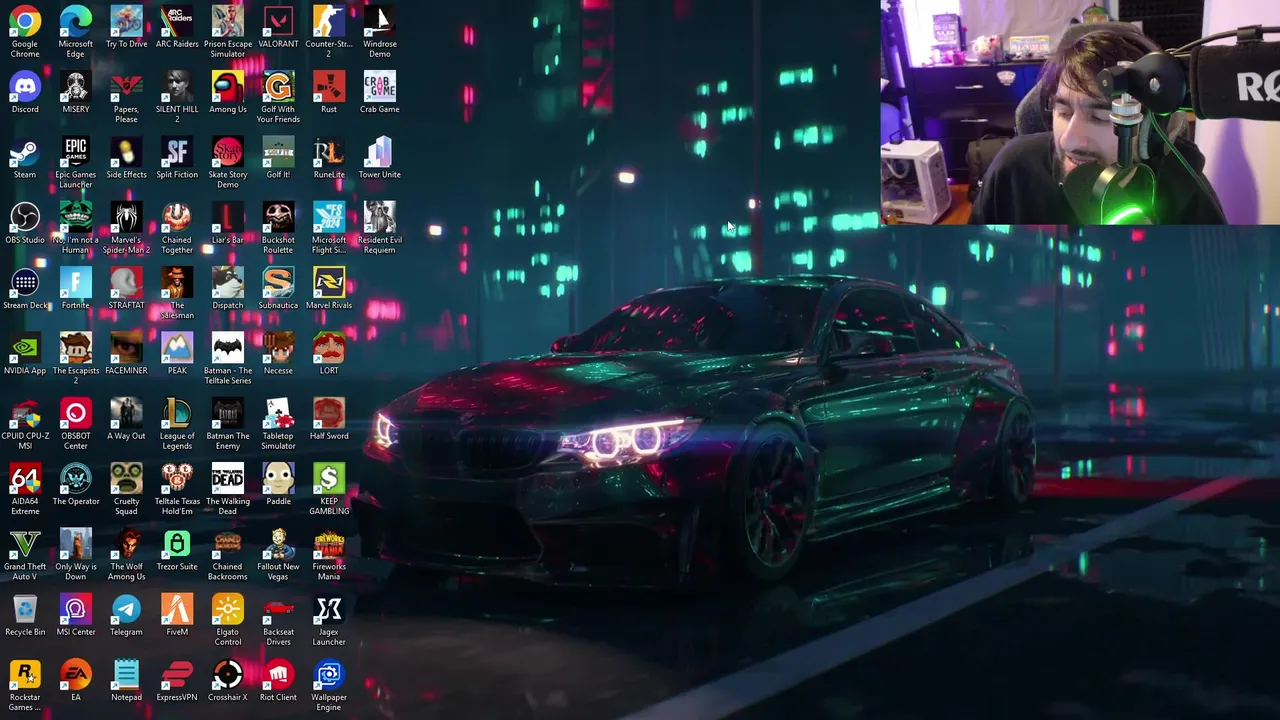Click the League of Legends icon
1280x720 pixels.
pyautogui.click(x=177, y=413)
